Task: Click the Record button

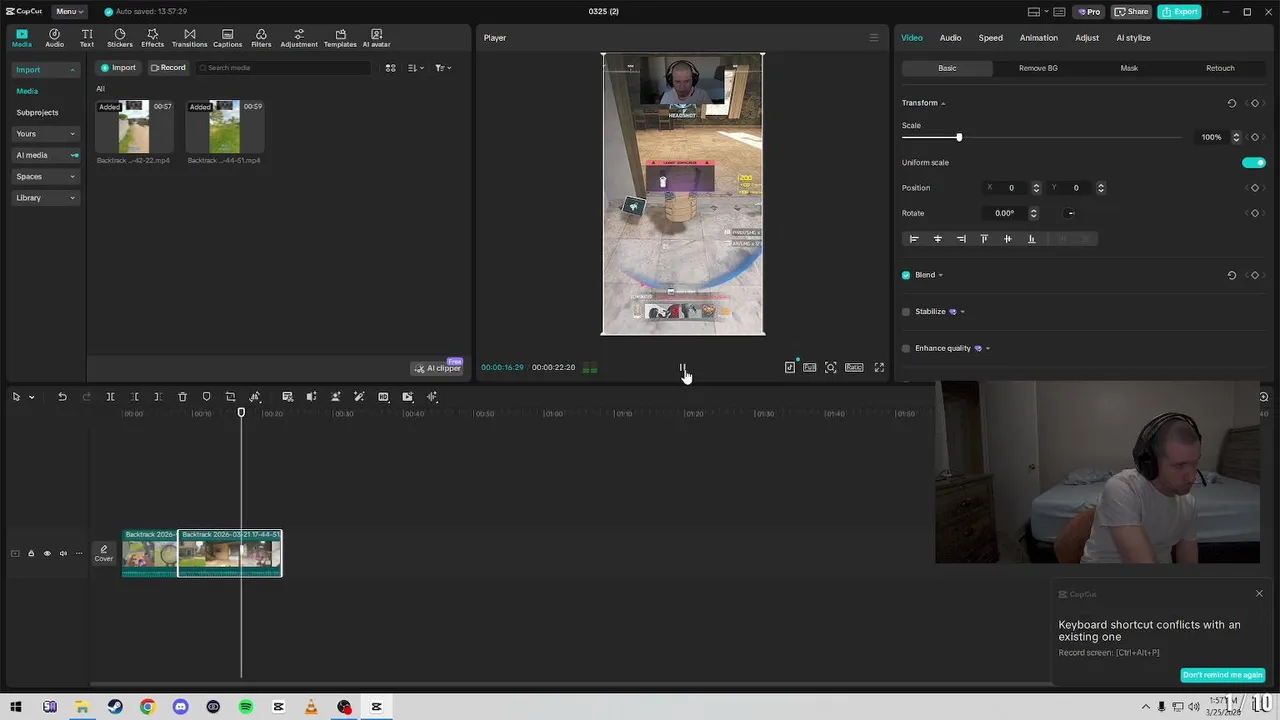Action: [x=168, y=68]
